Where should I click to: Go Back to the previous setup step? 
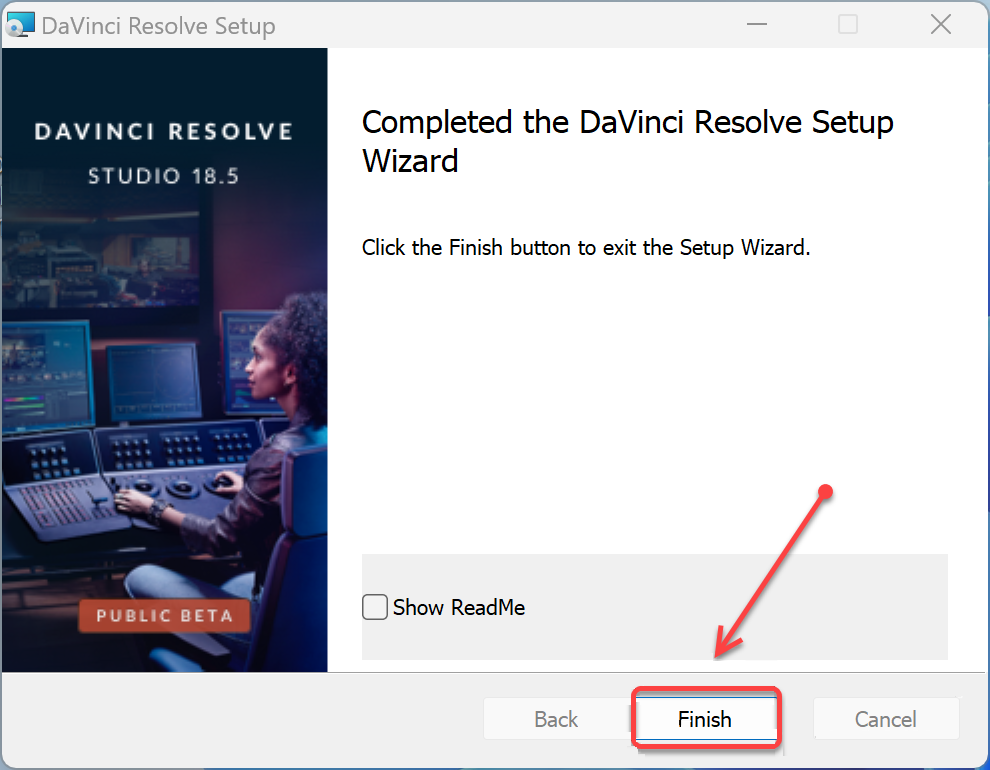coord(556,718)
